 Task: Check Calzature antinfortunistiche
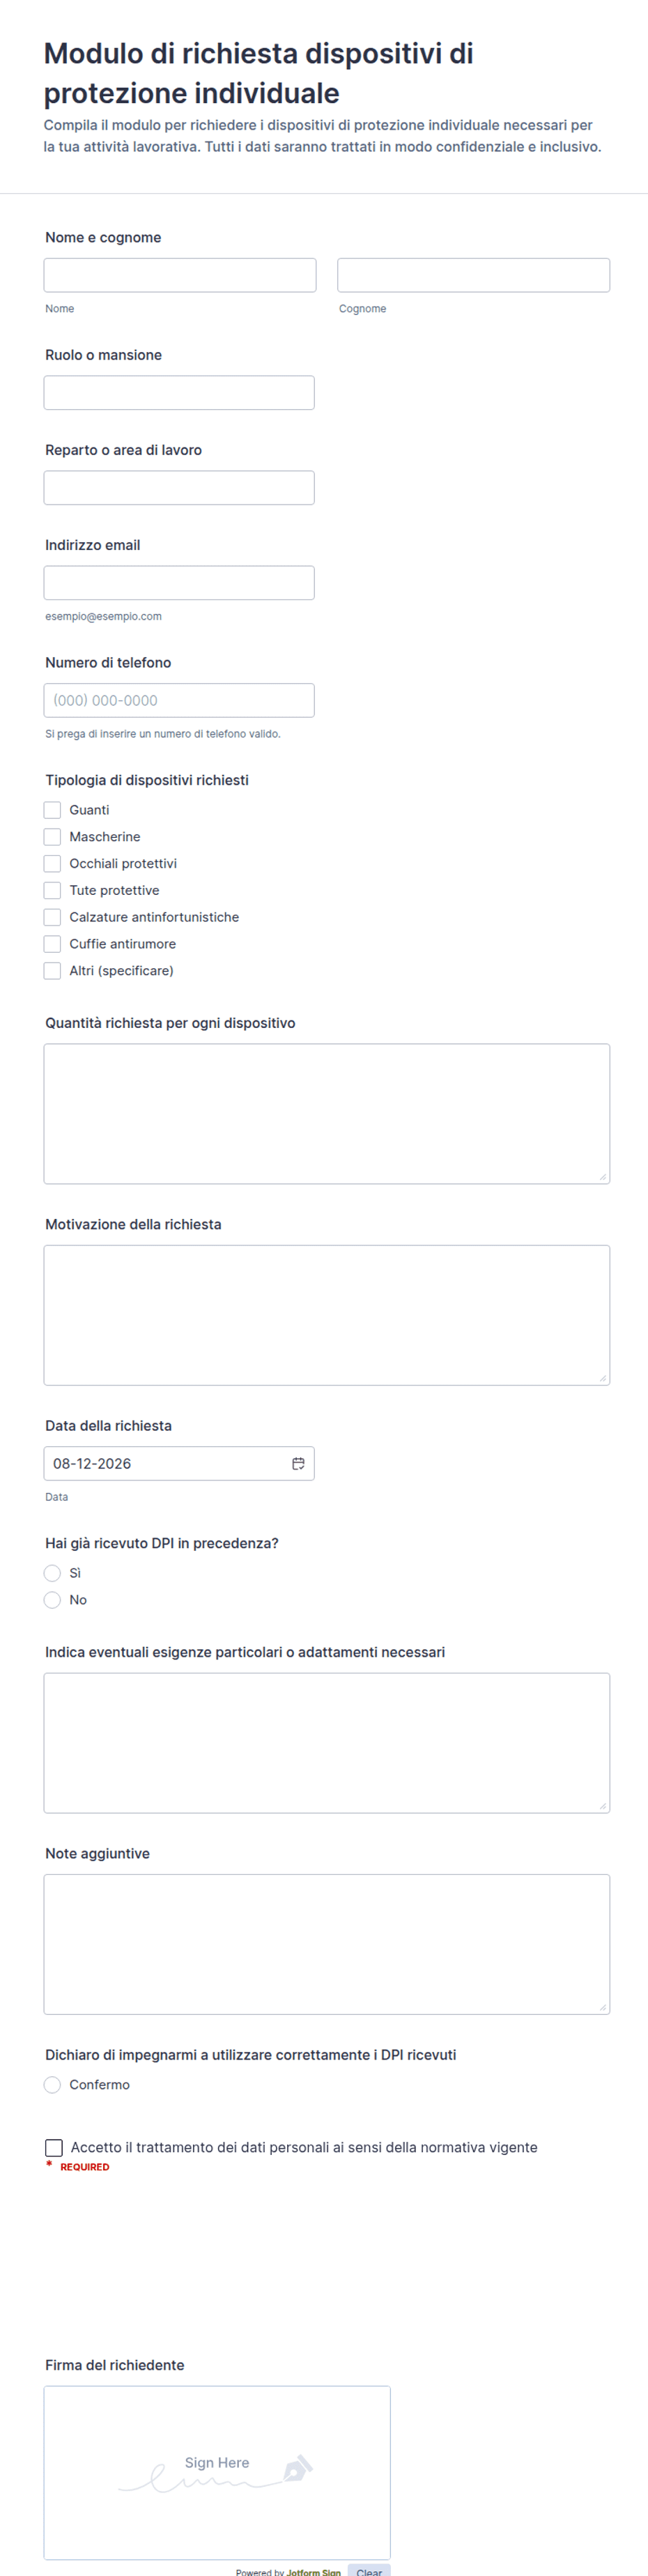52,917
